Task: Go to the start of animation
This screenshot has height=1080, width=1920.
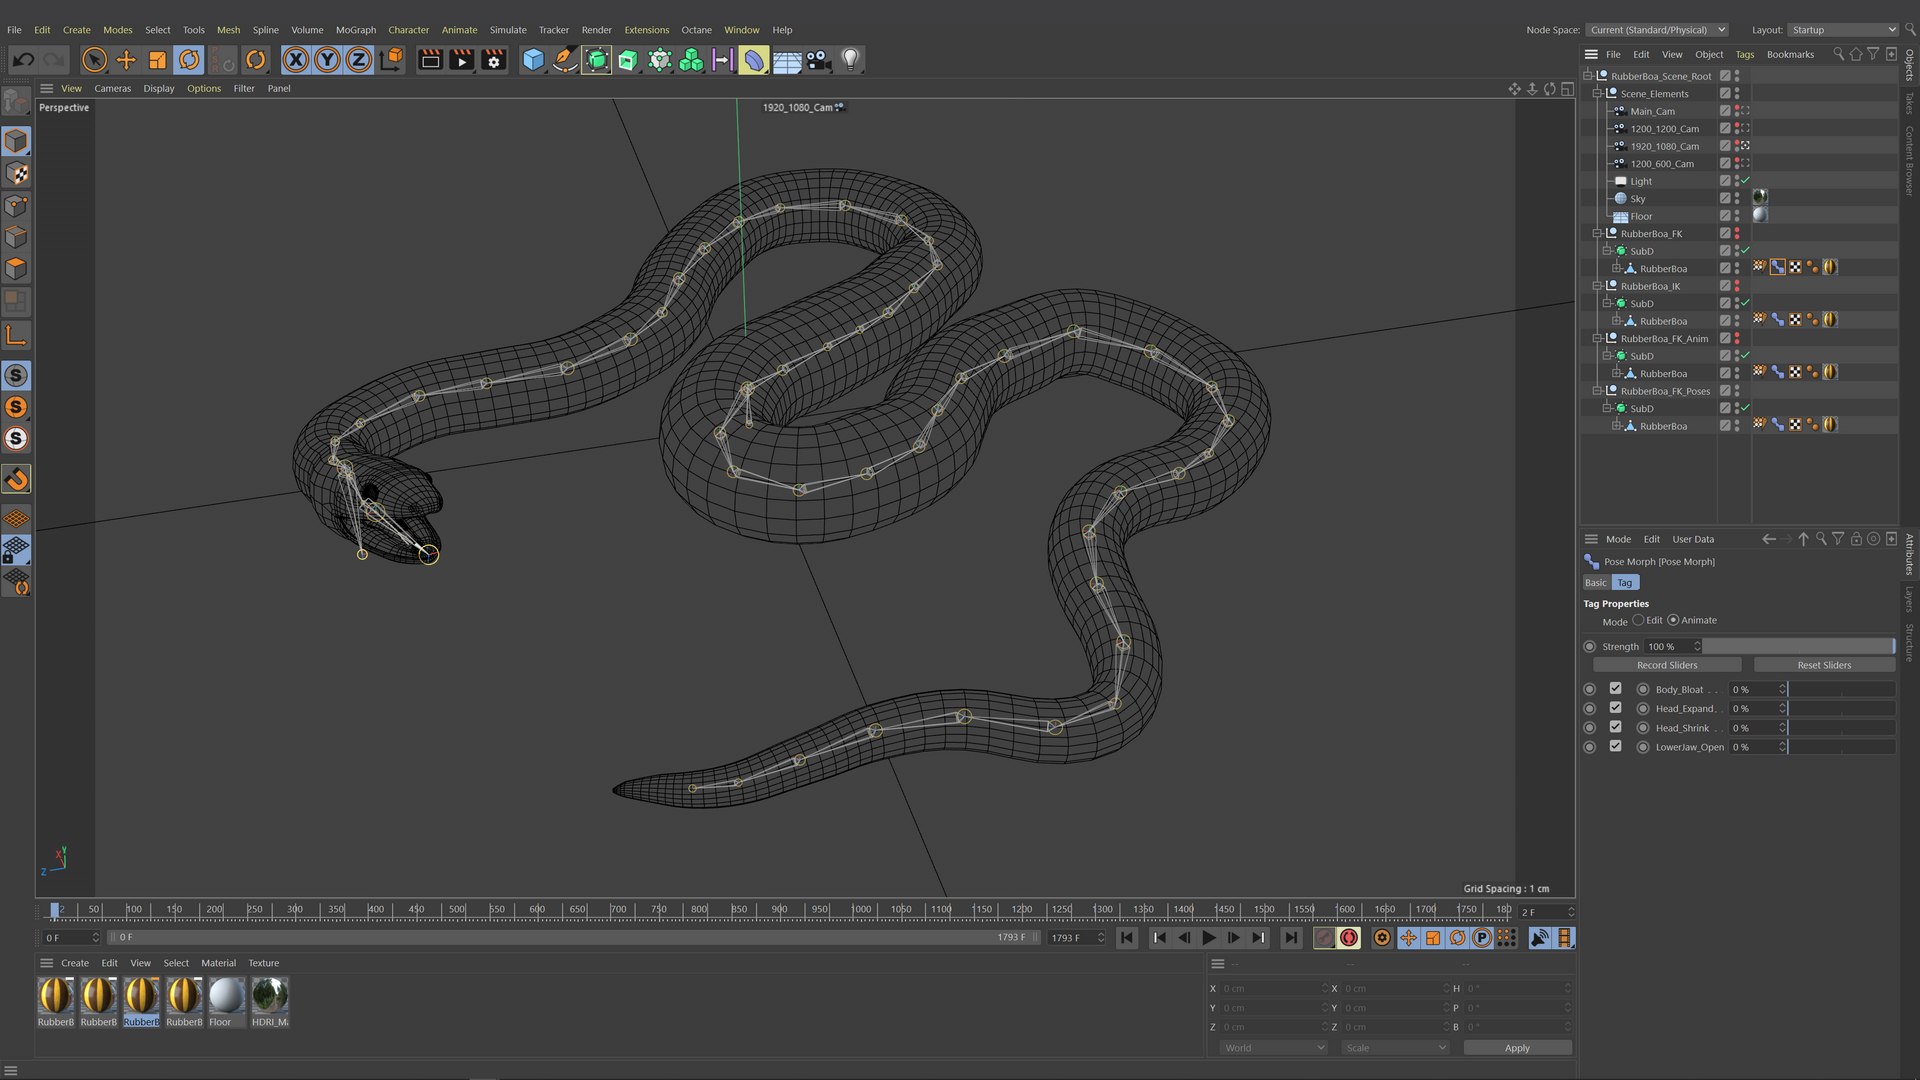Action: click(x=1127, y=938)
